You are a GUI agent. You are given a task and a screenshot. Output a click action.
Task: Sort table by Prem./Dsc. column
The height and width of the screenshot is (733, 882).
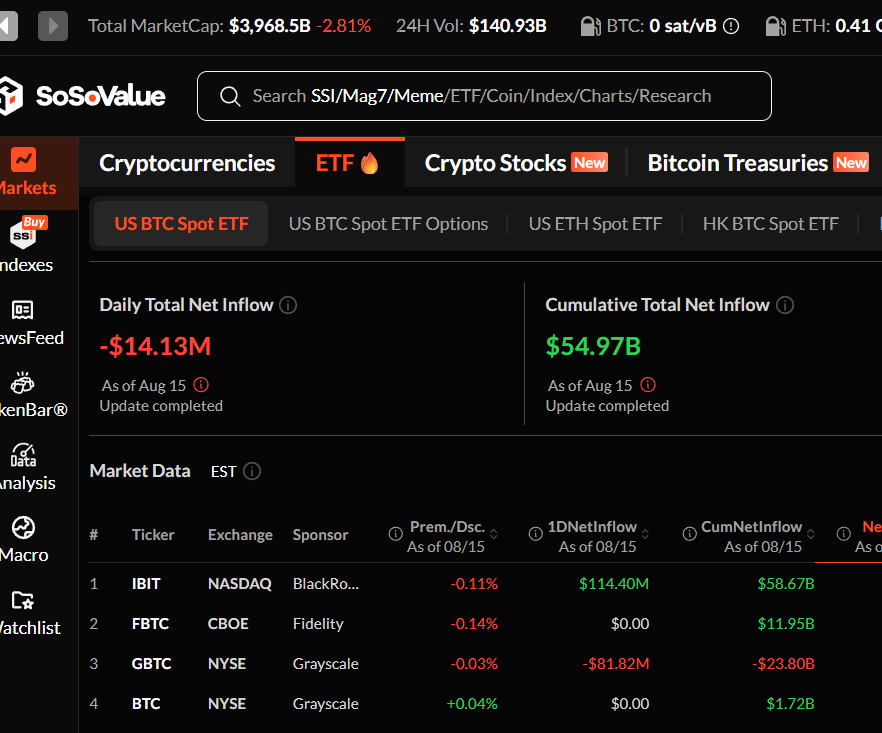pyautogui.click(x=494, y=534)
